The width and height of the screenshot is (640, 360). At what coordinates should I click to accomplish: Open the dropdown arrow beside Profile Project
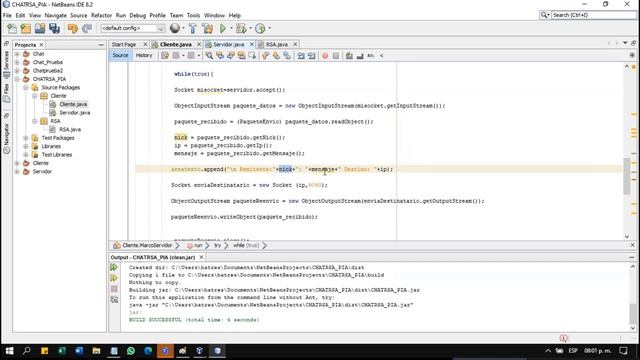click(x=269, y=28)
